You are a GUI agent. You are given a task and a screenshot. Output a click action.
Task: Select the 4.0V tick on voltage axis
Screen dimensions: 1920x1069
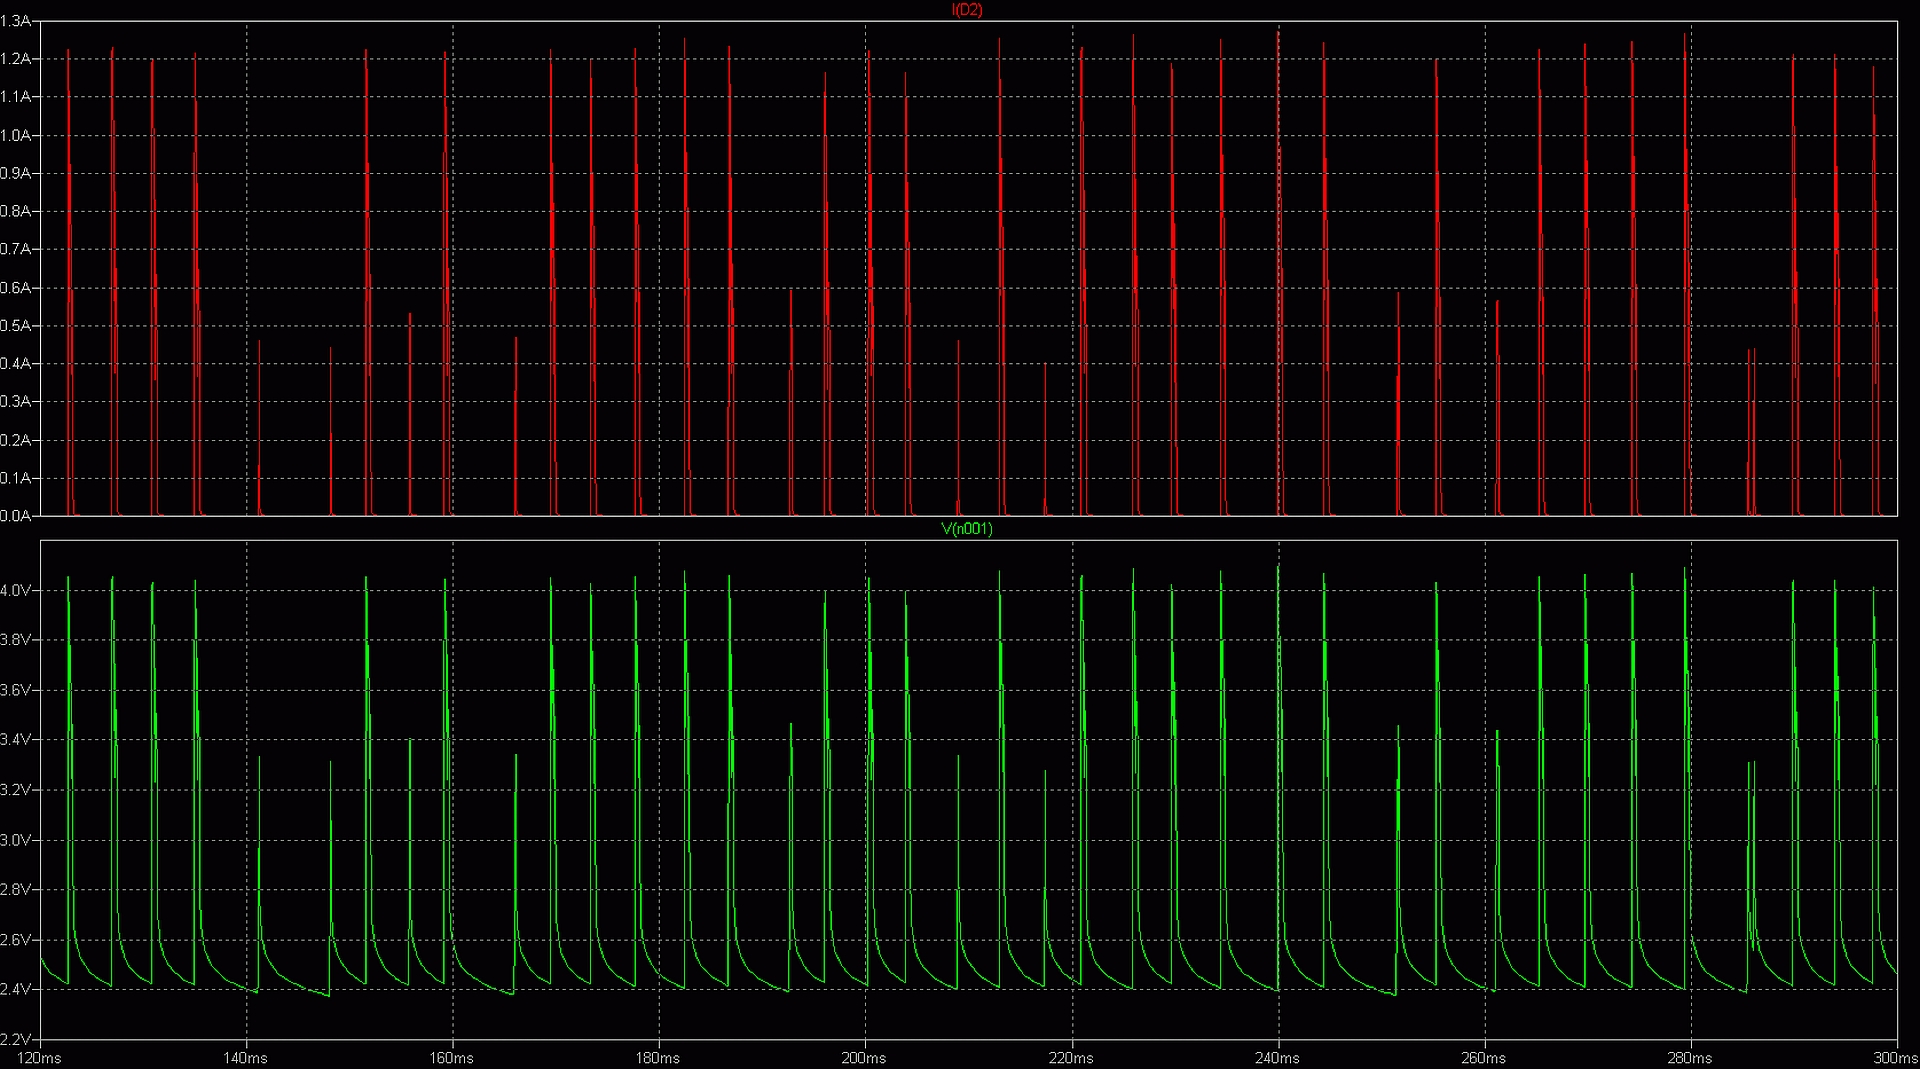(15, 591)
